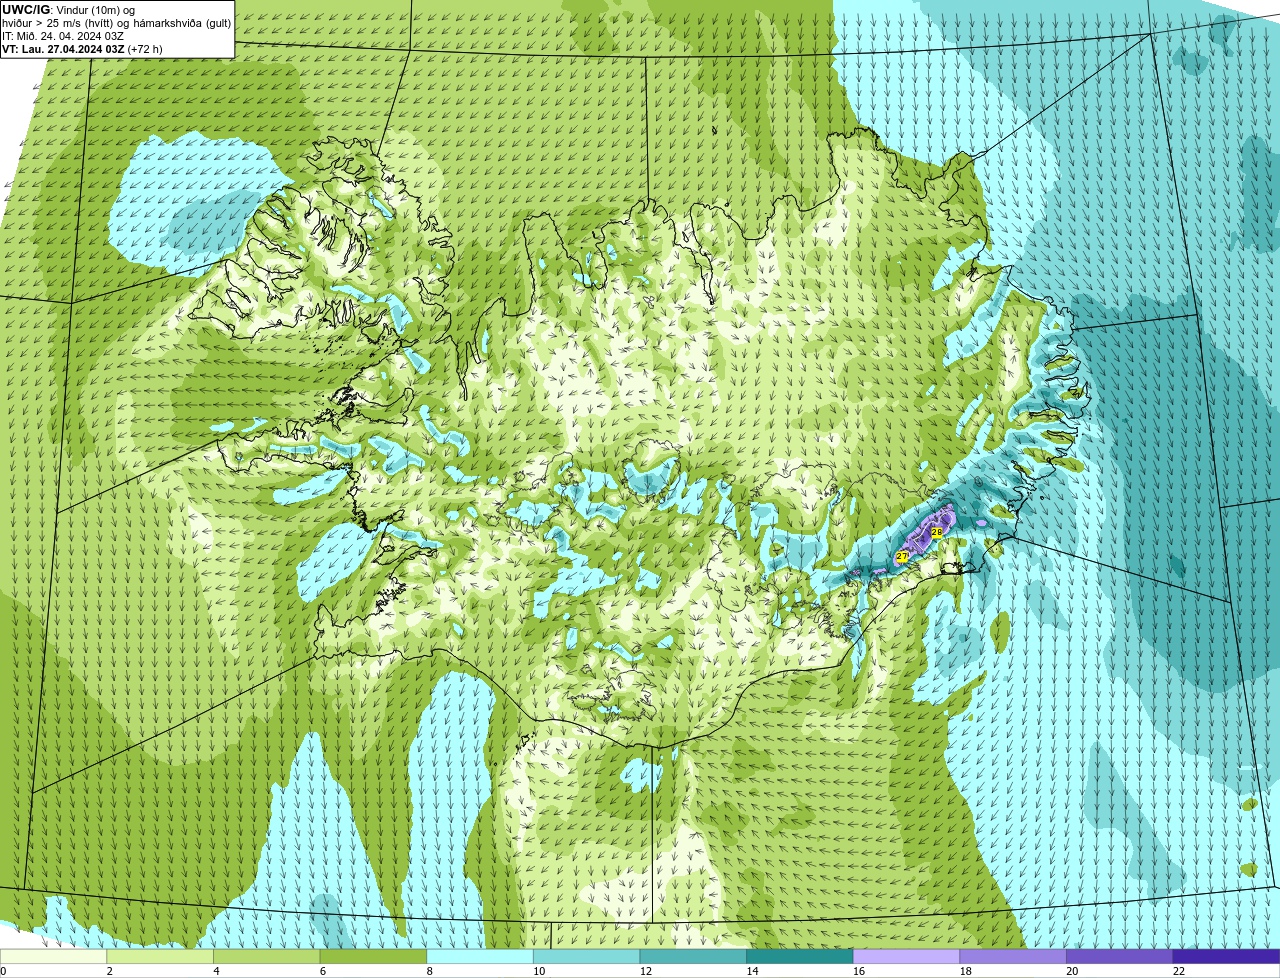Click the 4–6 m/s light green legend swatch
Viewport: 1280px width, 978px height.
266,956
